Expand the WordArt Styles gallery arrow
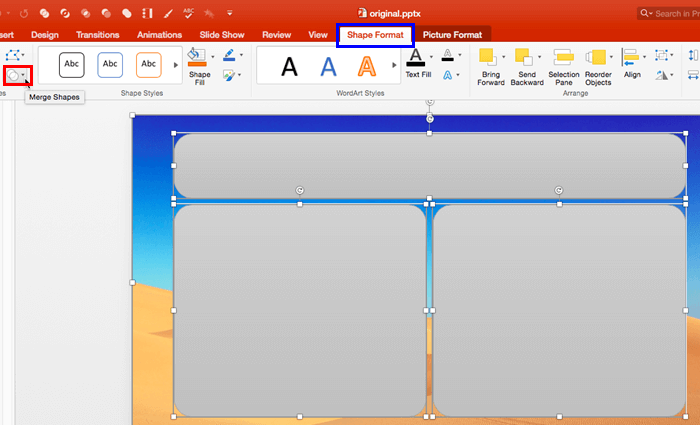 point(395,66)
